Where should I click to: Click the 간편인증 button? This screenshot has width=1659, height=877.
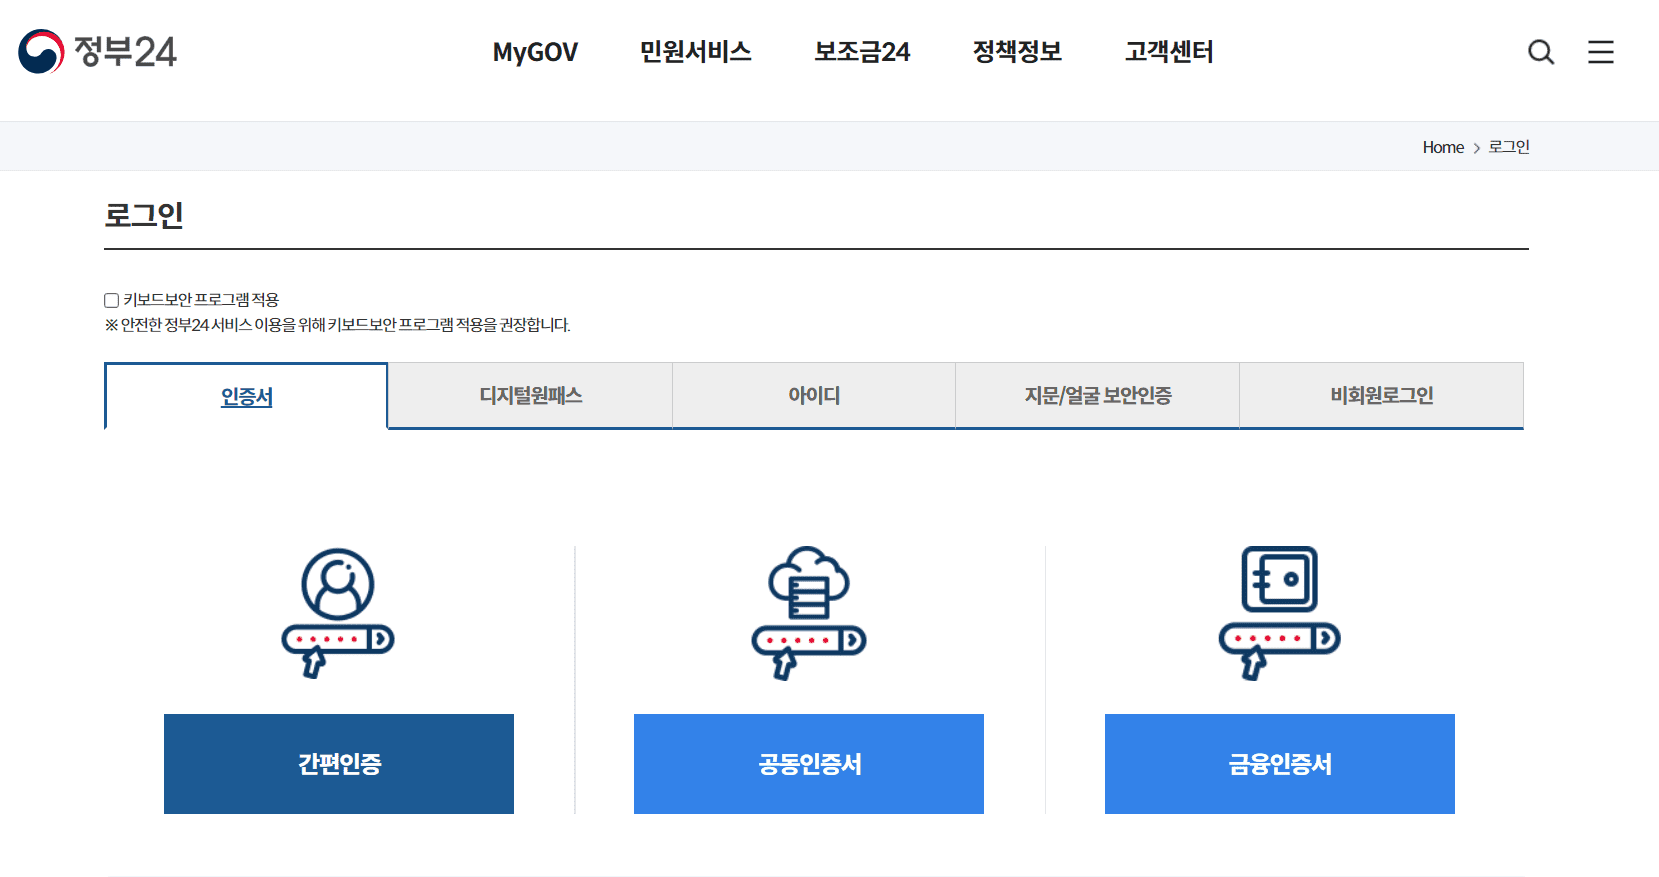pos(339,764)
